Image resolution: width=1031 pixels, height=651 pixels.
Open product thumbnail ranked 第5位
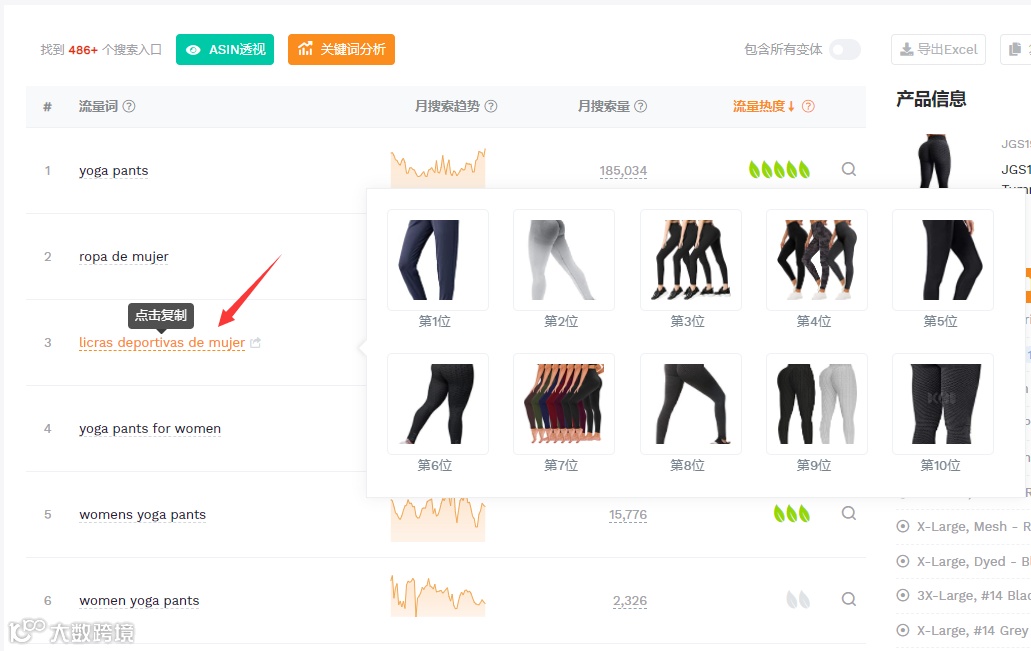click(943, 260)
